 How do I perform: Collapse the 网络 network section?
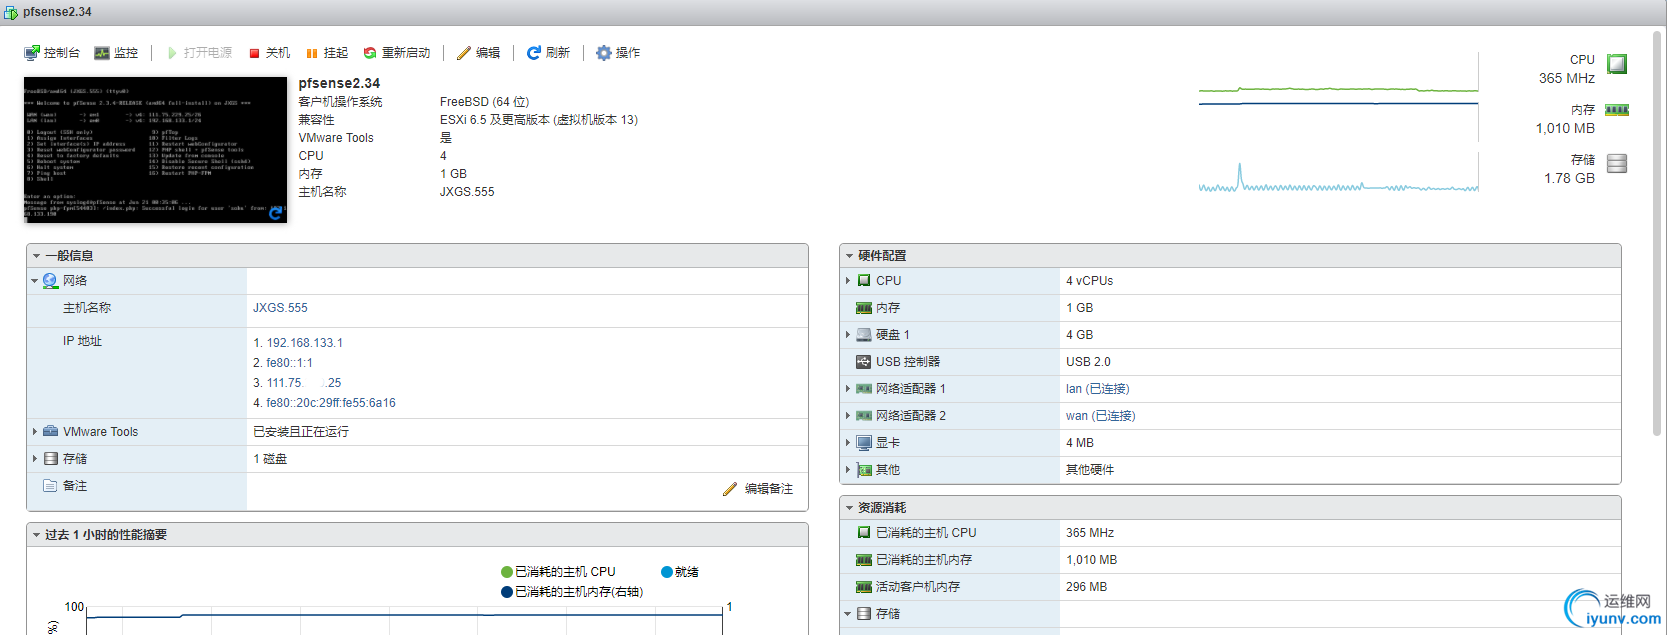click(x=34, y=281)
